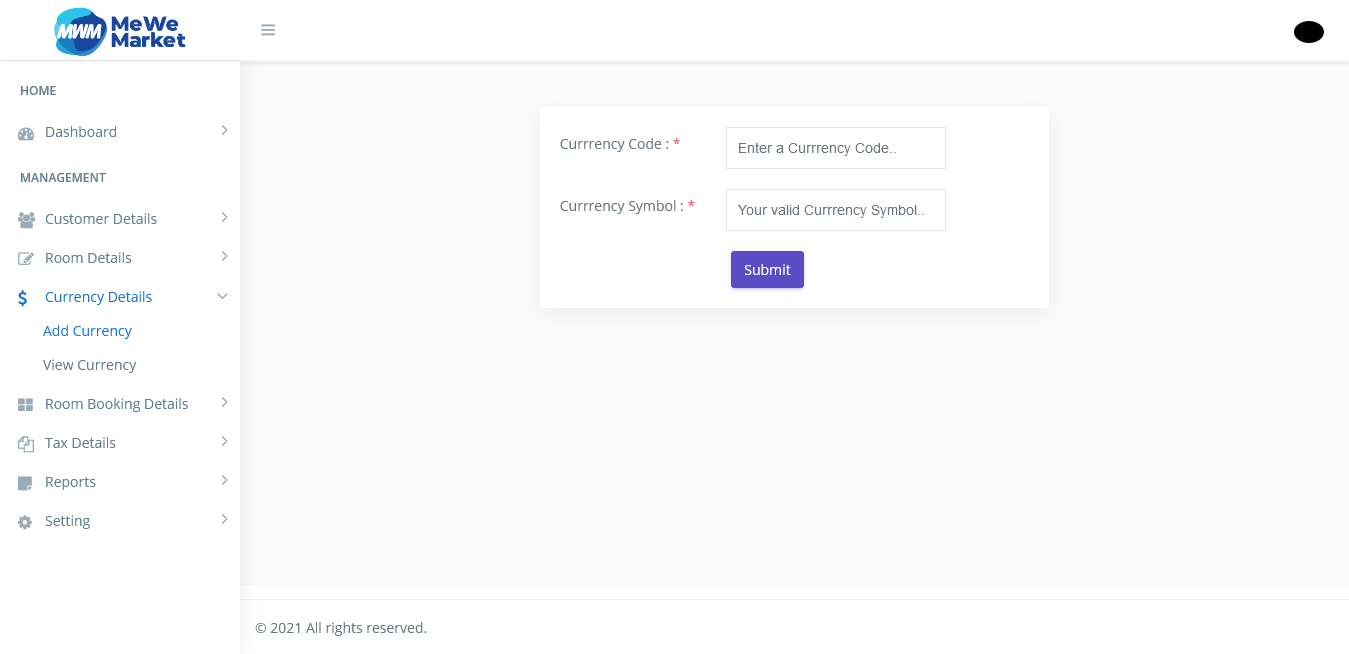1349x654 pixels.
Task: Click the Room Details edit icon
Action: pos(26,259)
